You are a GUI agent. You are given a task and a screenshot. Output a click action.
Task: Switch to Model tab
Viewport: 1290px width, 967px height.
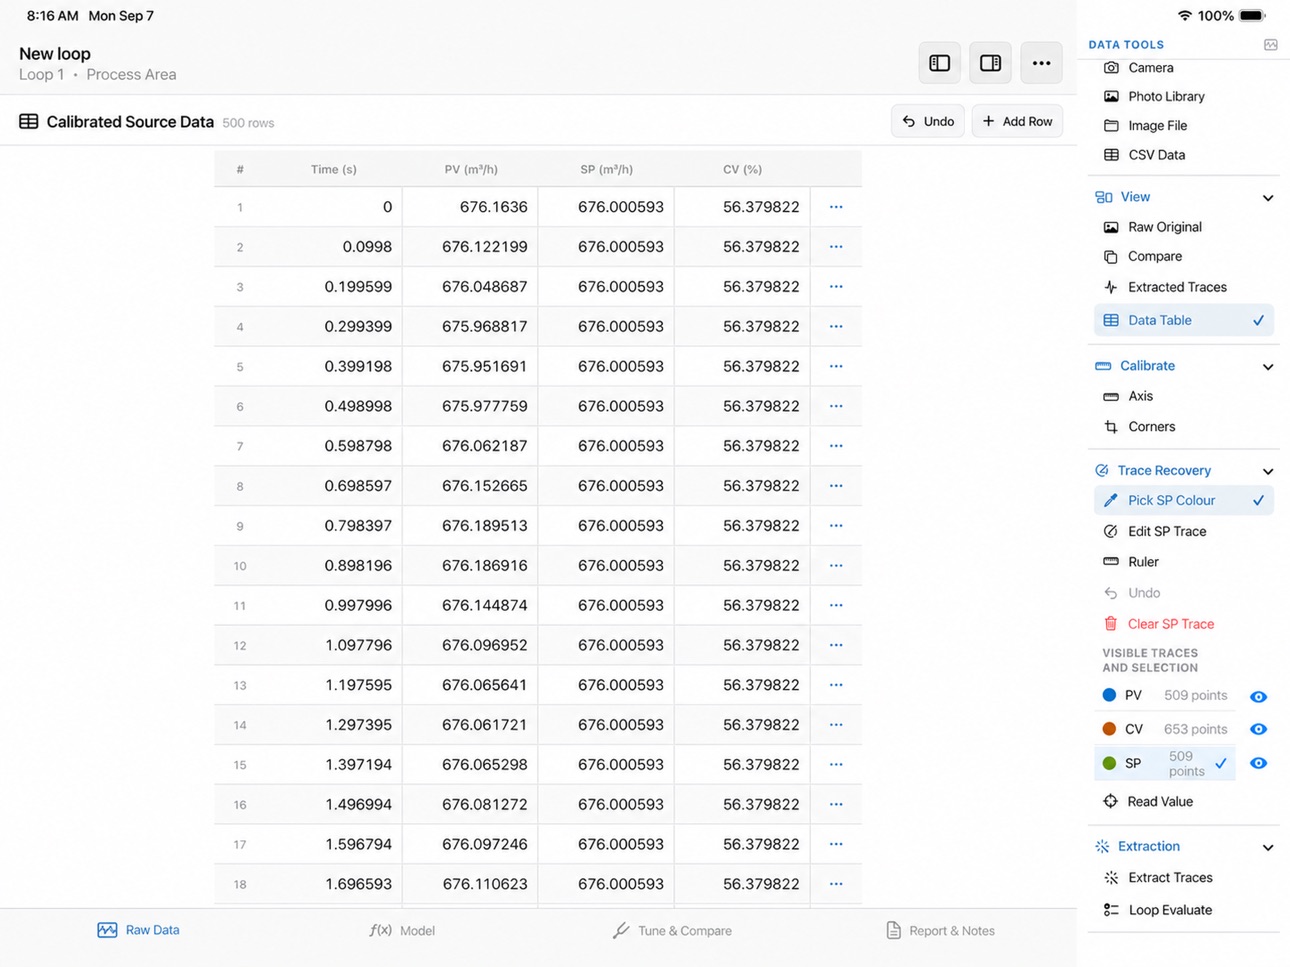[402, 930]
